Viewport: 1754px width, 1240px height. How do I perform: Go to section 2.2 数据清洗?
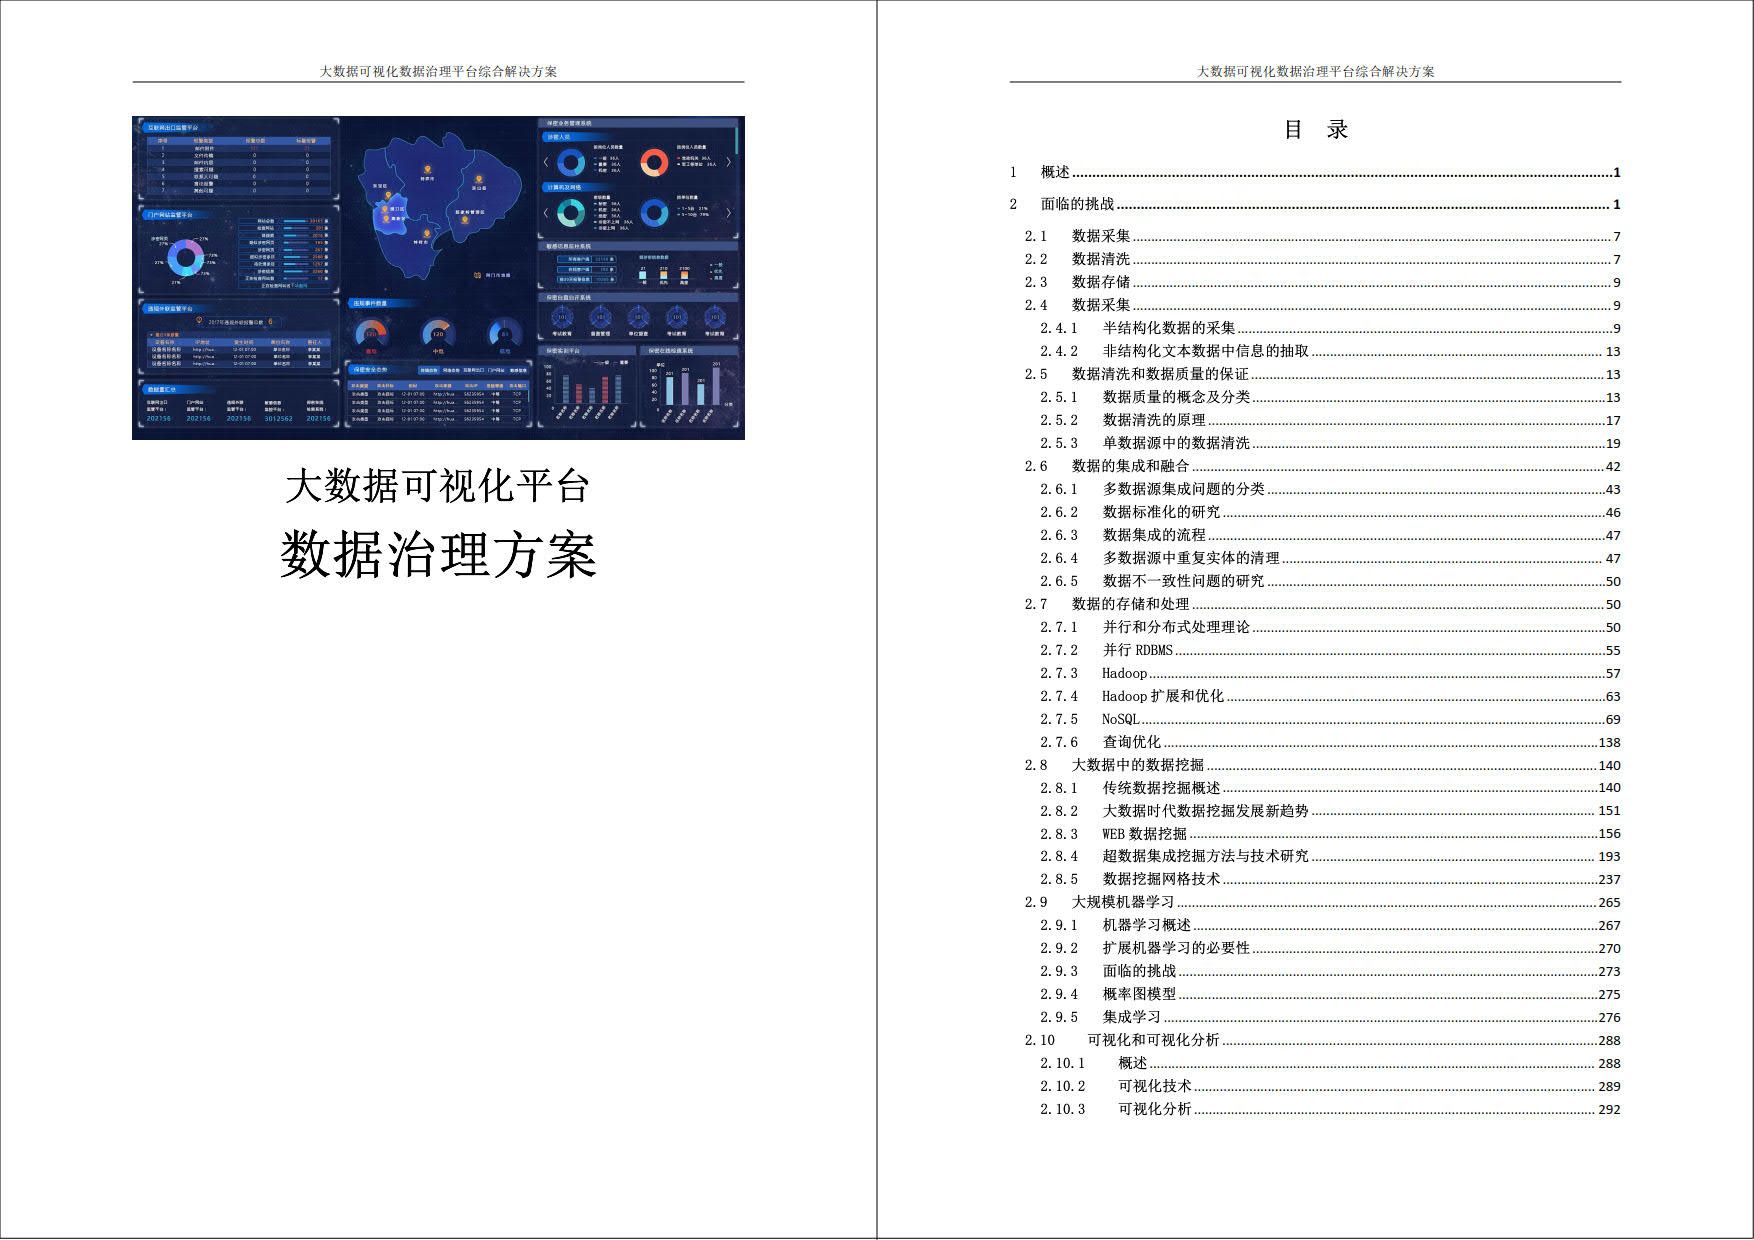tap(1322, 259)
